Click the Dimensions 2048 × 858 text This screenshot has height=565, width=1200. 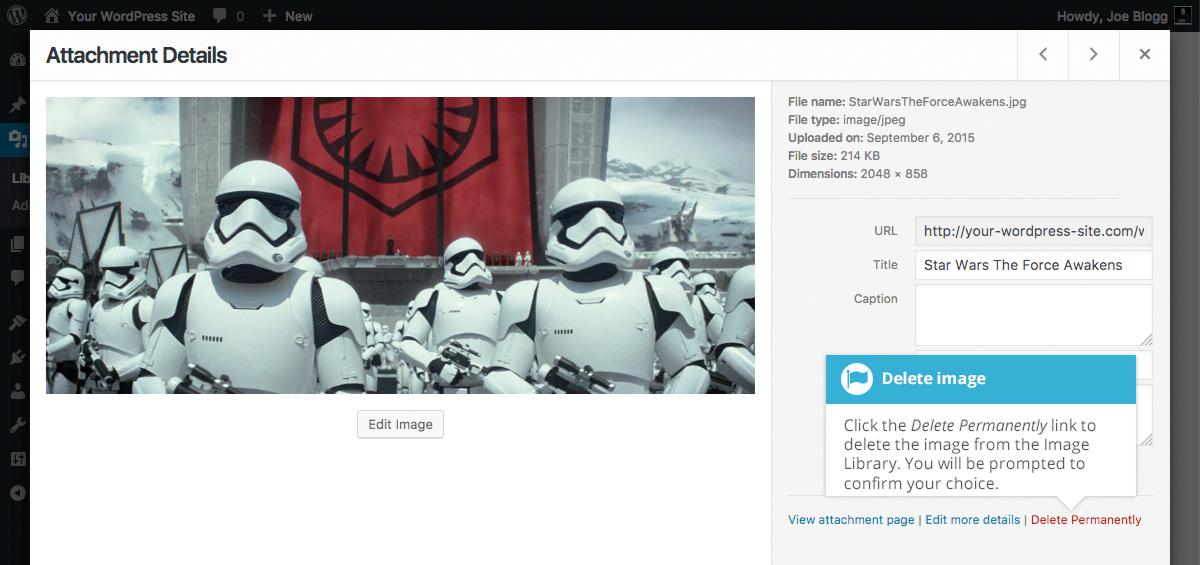point(858,174)
